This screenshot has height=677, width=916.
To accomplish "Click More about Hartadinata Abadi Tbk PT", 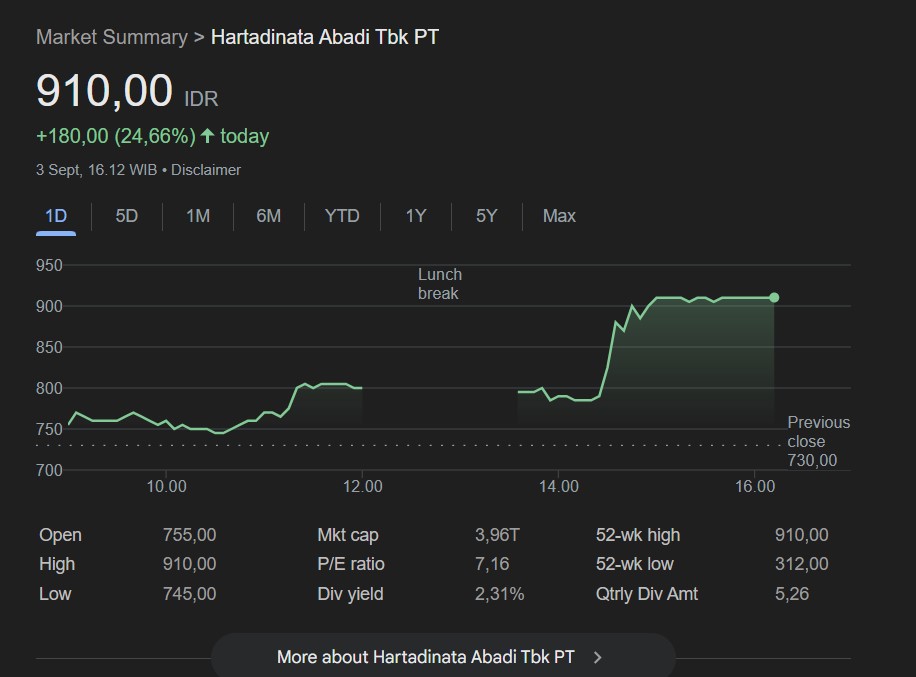I will 443,657.
